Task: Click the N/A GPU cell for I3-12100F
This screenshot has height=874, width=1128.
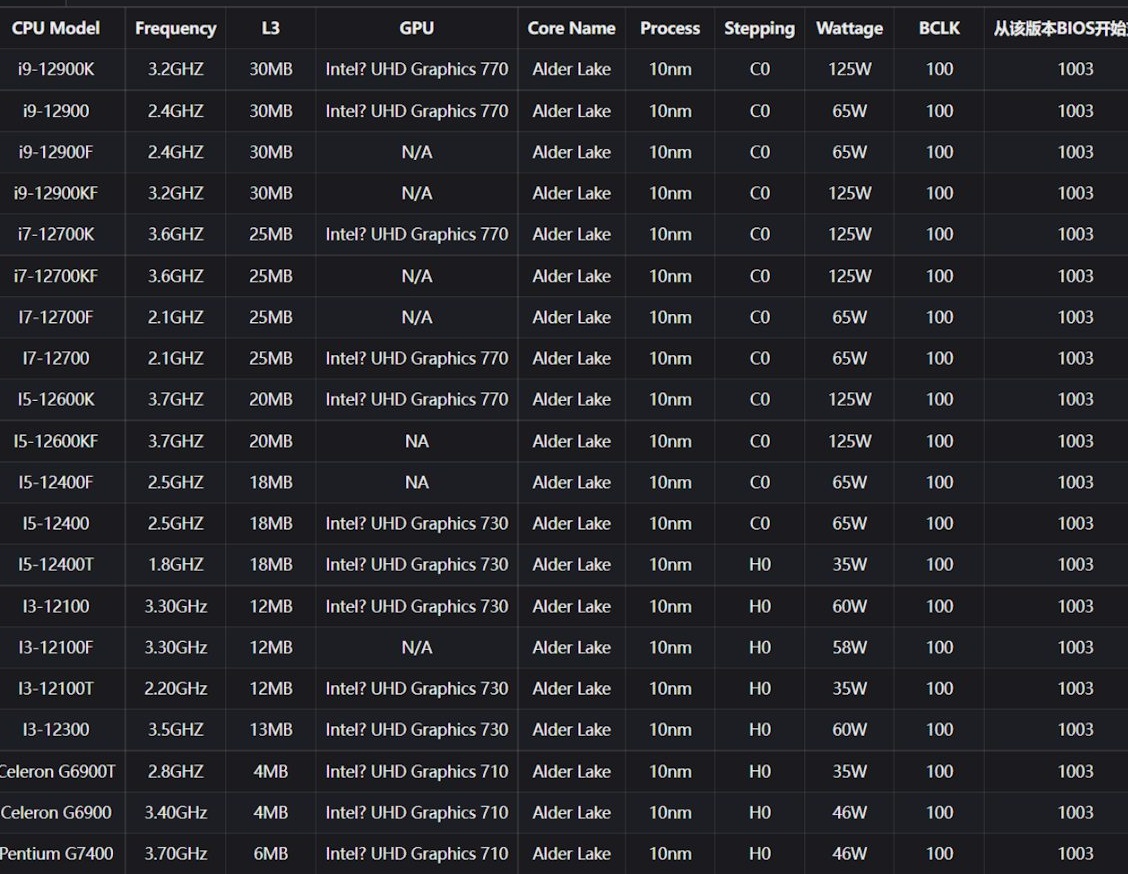Action: 417,647
